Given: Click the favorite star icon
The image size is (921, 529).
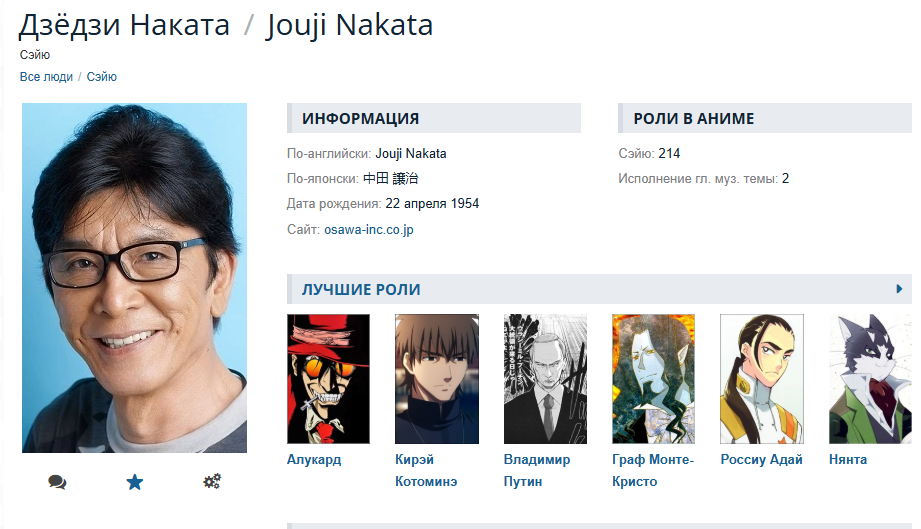Looking at the screenshot, I should pos(135,482).
